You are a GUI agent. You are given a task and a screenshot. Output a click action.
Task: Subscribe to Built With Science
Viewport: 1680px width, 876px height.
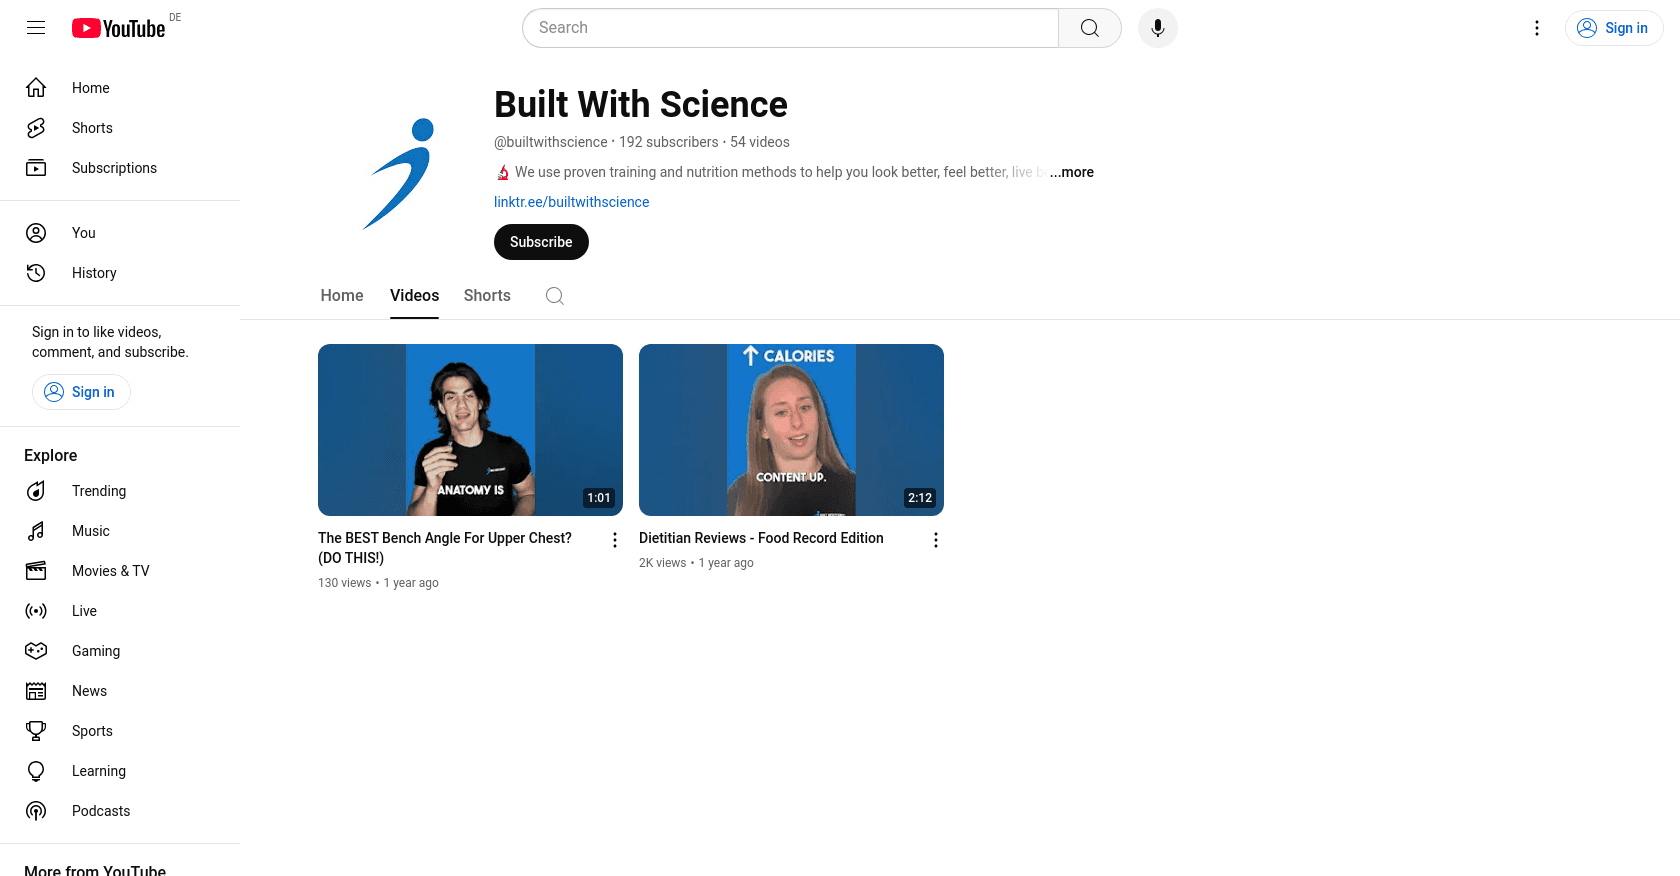[541, 242]
